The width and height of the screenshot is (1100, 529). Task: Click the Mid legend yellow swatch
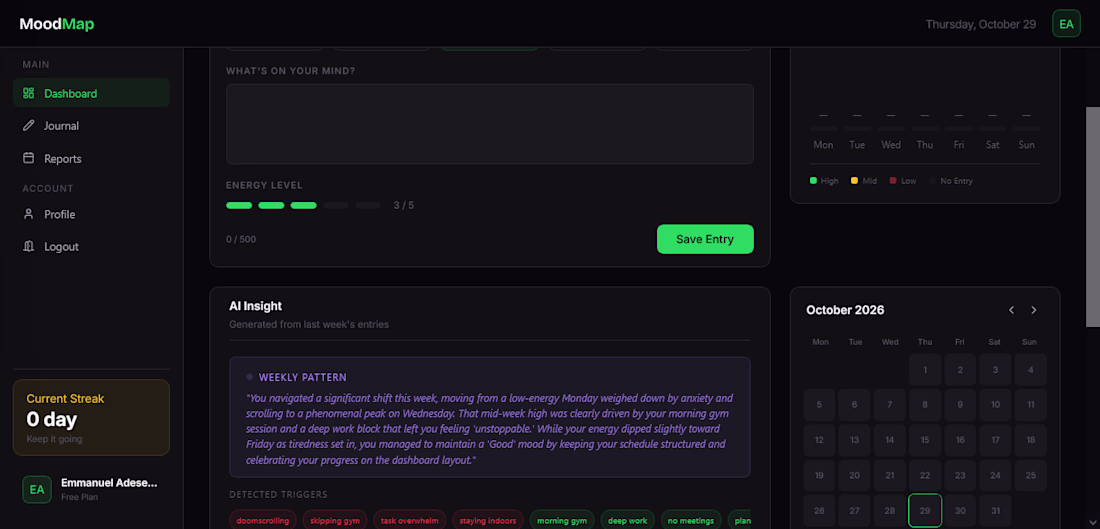pyautogui.click(x=854, y=180)
